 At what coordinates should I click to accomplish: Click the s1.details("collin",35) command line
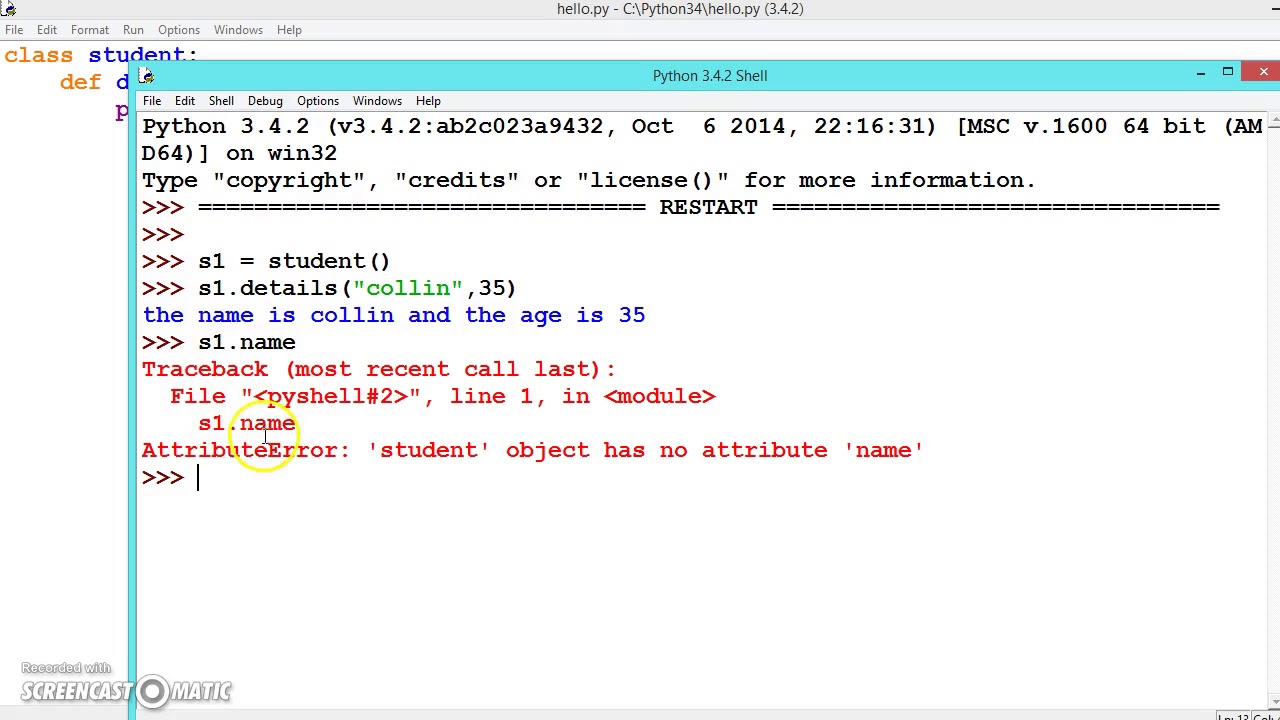tap(357, 289)
